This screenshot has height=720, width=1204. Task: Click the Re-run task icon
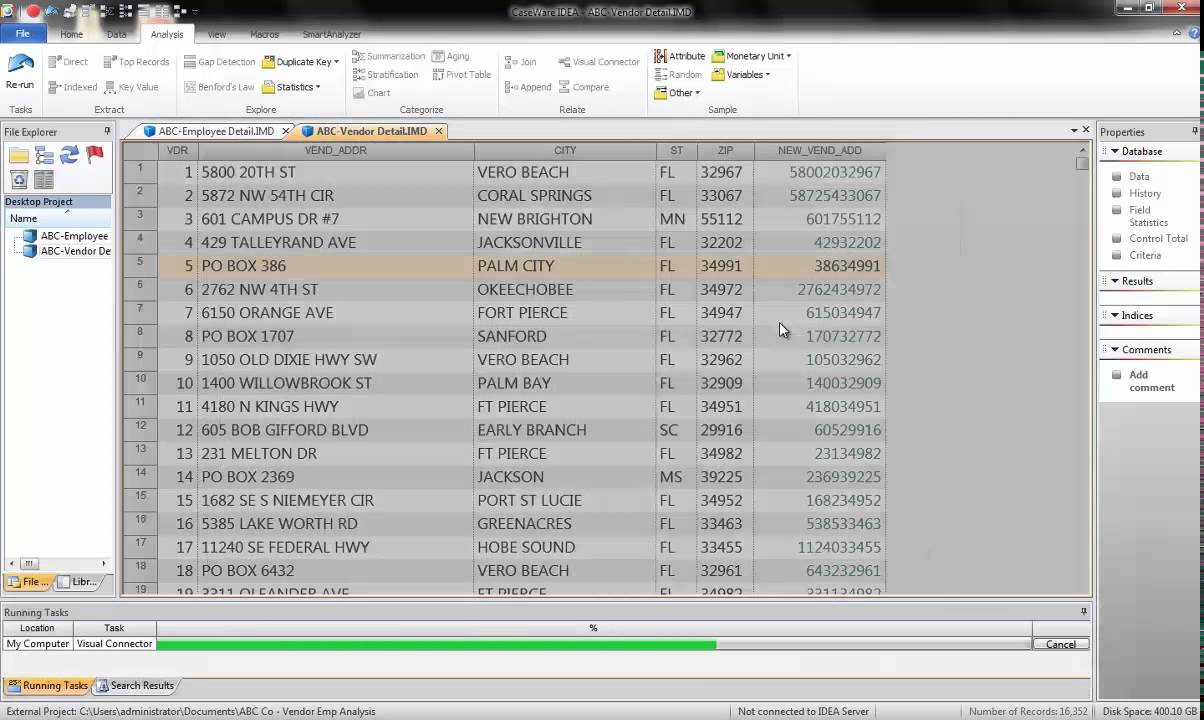tap(20, 70)
